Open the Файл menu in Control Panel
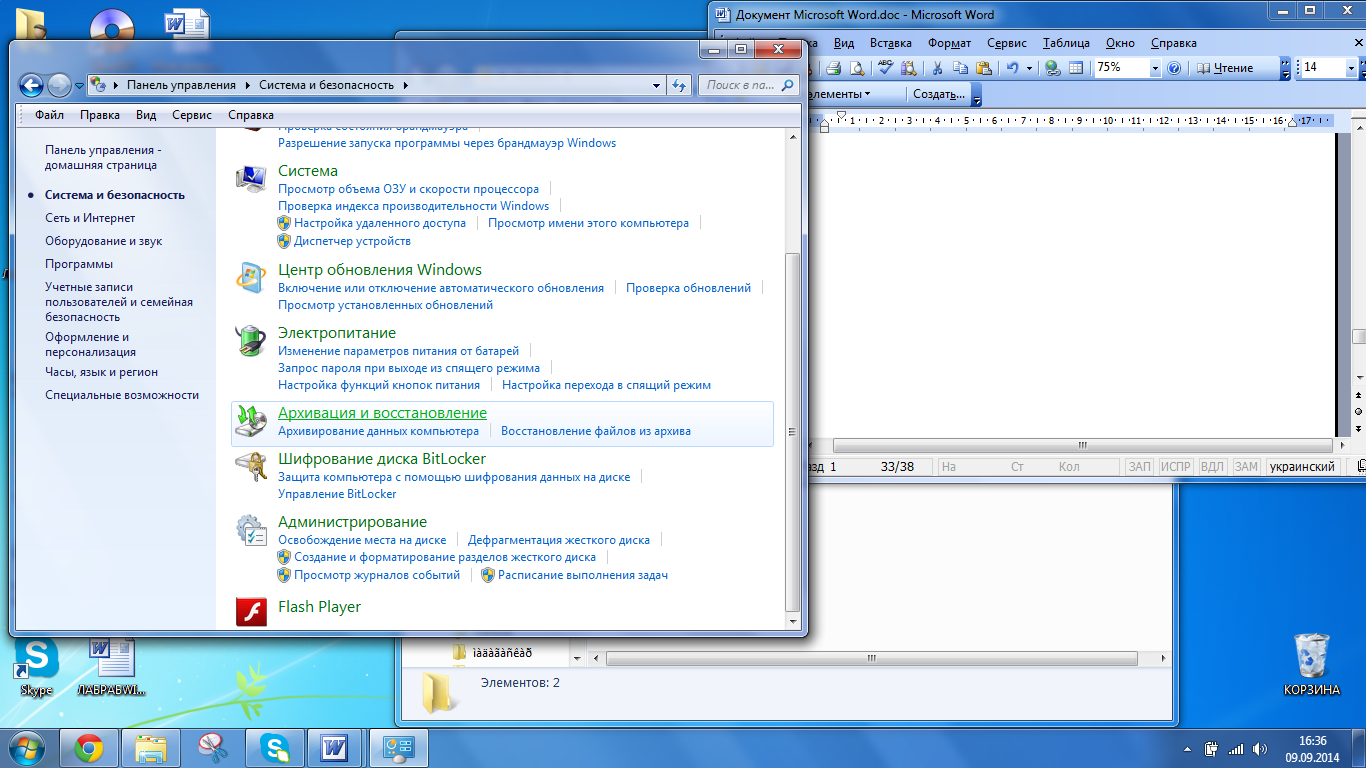 (49, 115)
